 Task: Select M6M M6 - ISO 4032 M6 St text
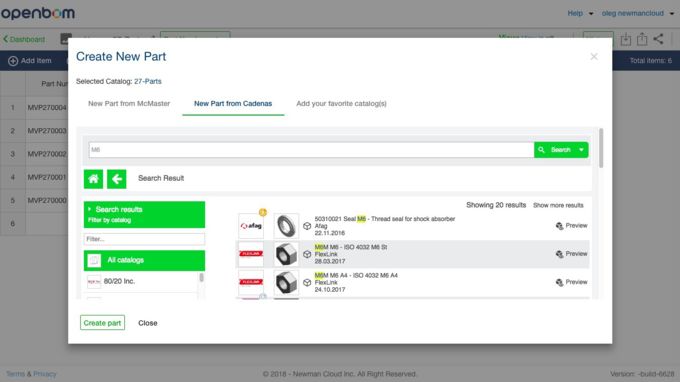[x=351, y=247]
